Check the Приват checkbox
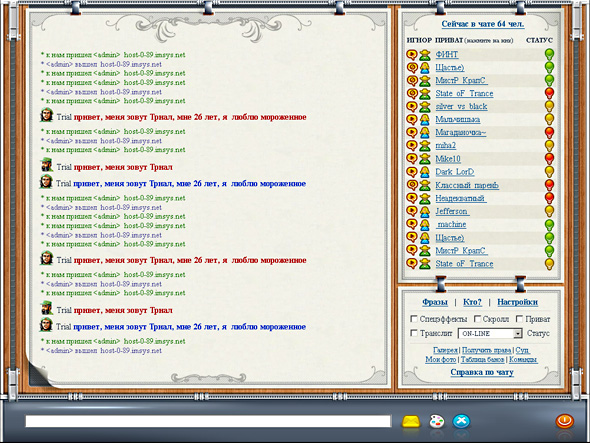Image resolution: width=590 pixels, height=443 pixels. coord(519,319)
